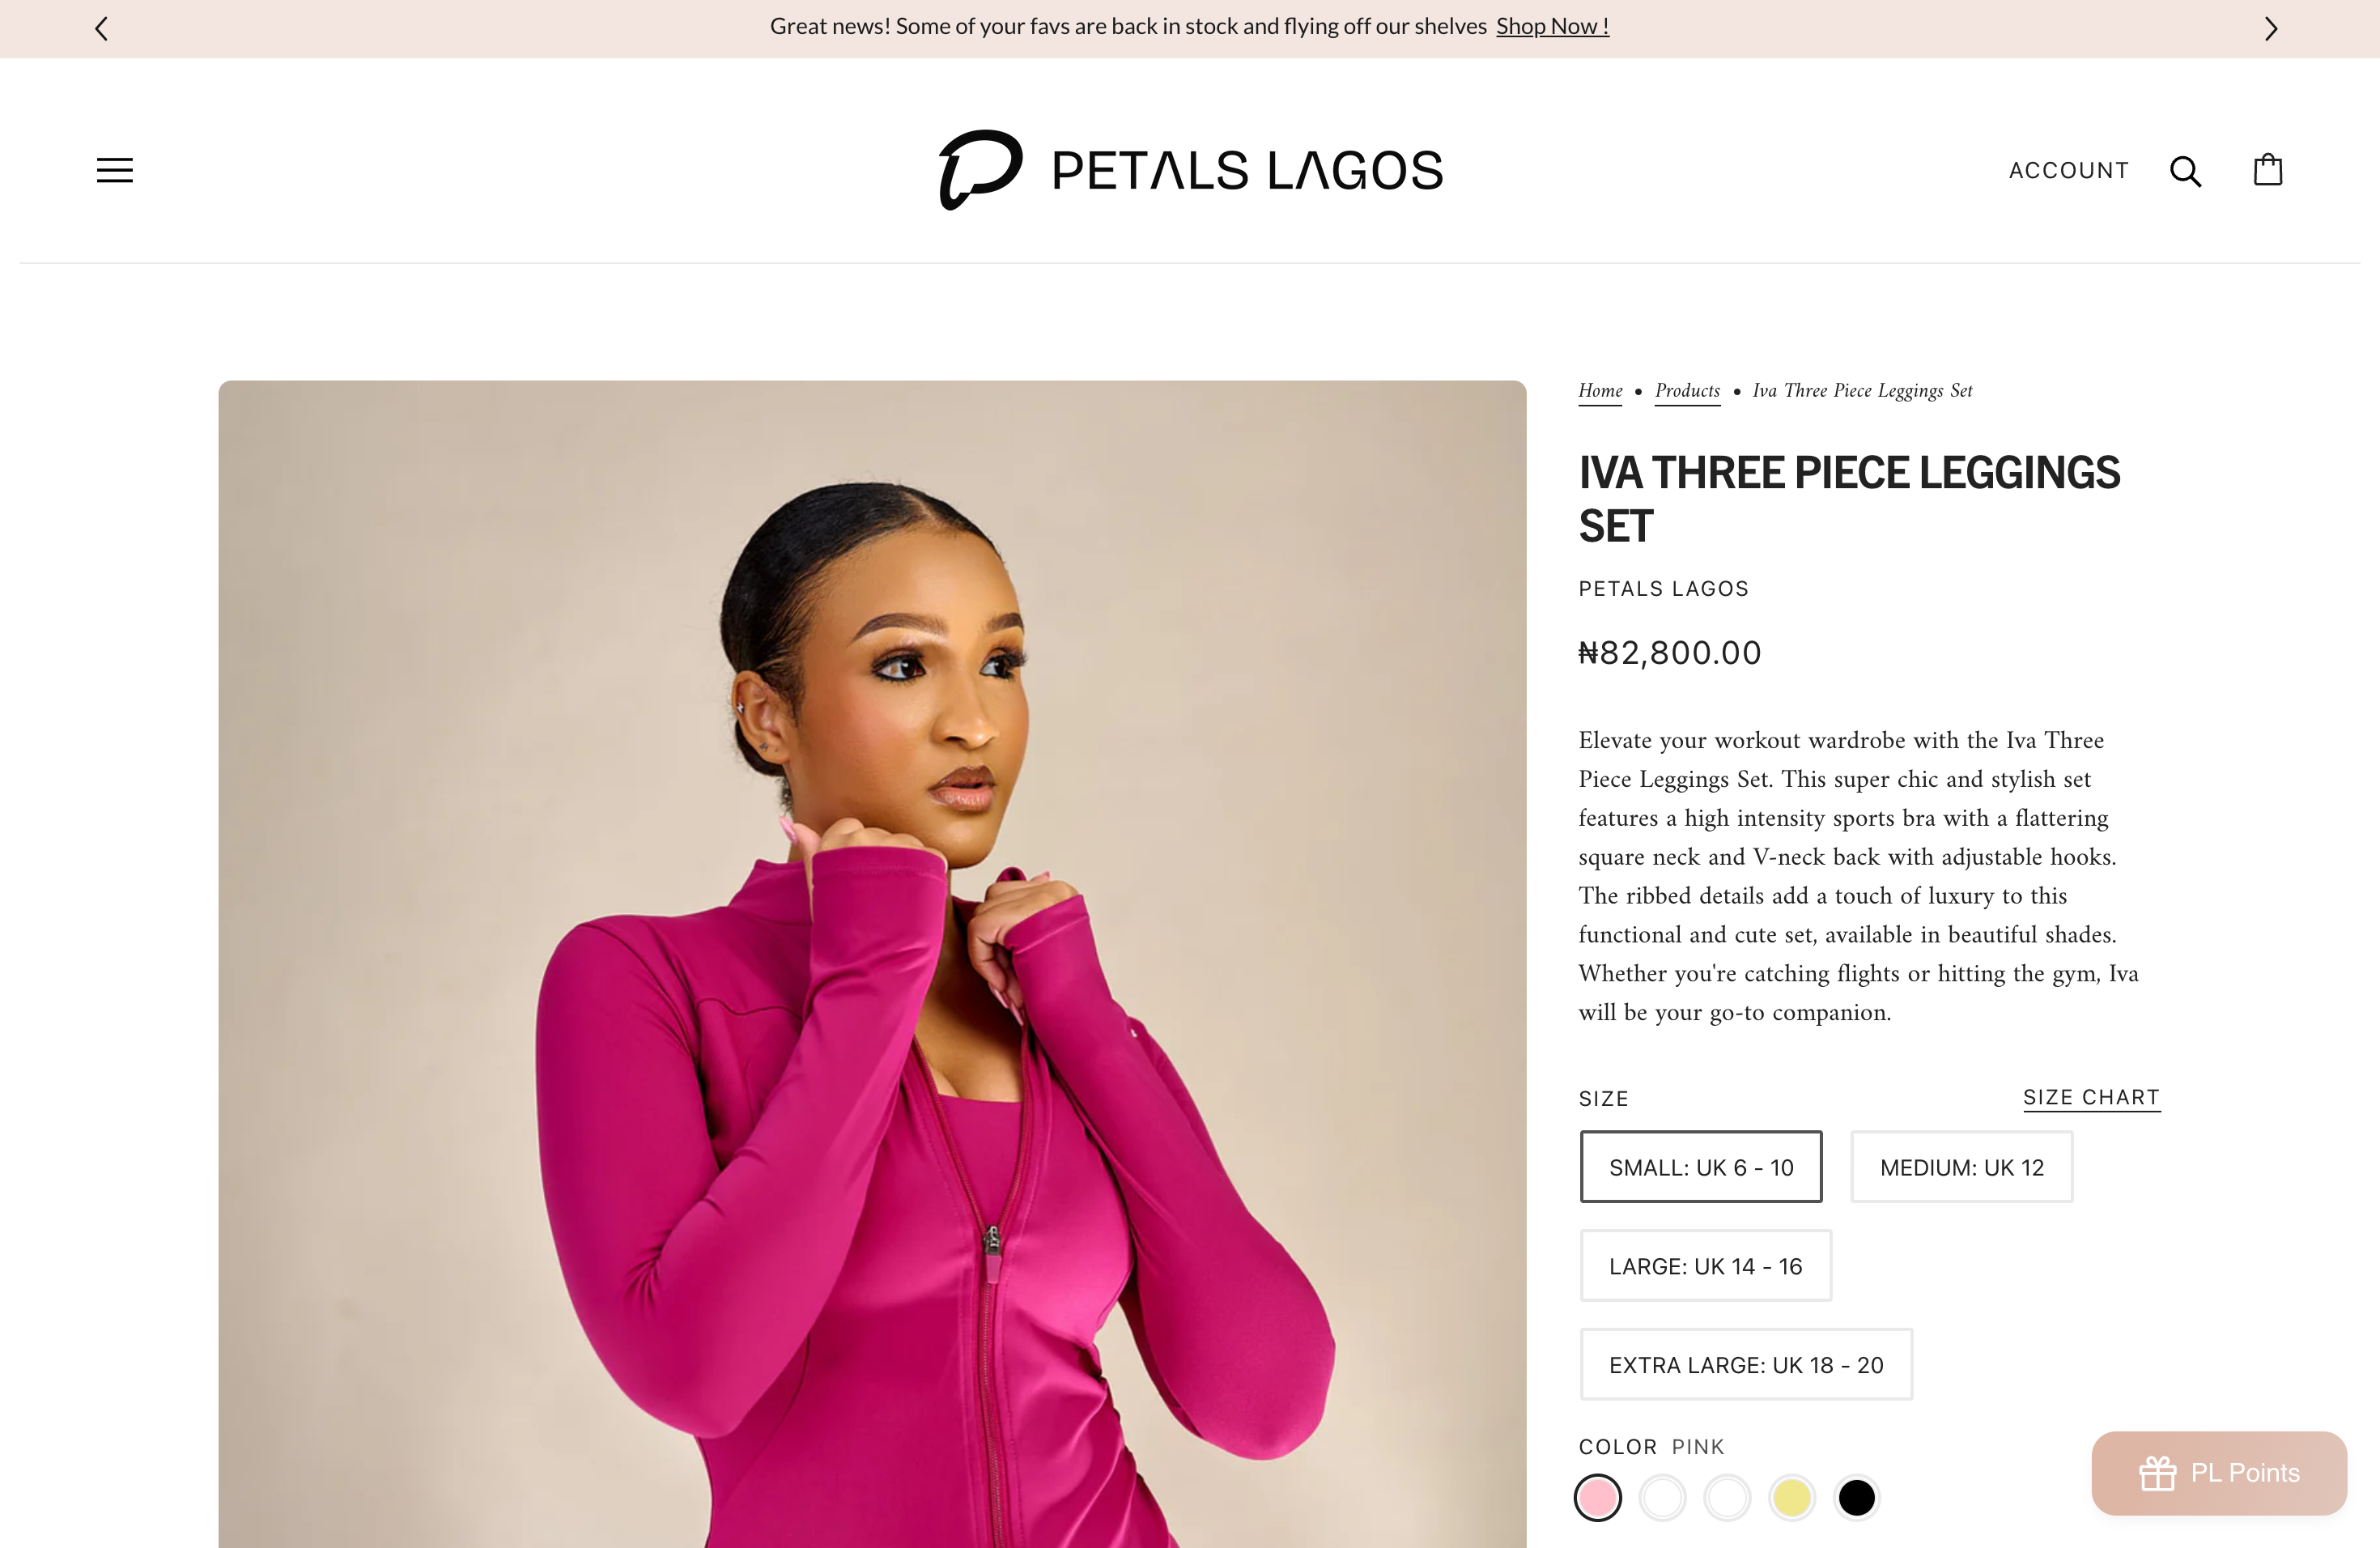This screenshot has height=1548, width=2380.
Task: Click the PL Points gift icon
Action: [x=2157, y=1472]
